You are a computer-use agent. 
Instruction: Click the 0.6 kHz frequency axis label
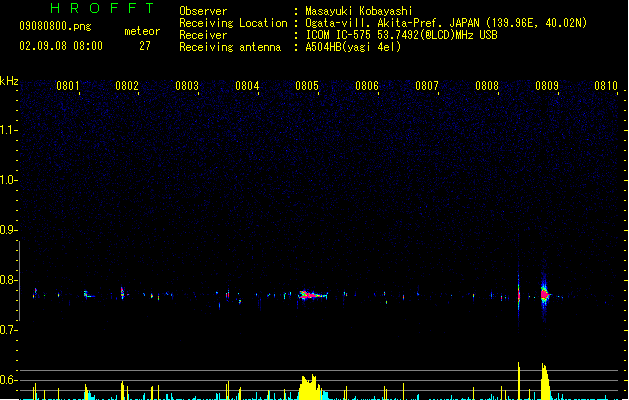point(8,380)
